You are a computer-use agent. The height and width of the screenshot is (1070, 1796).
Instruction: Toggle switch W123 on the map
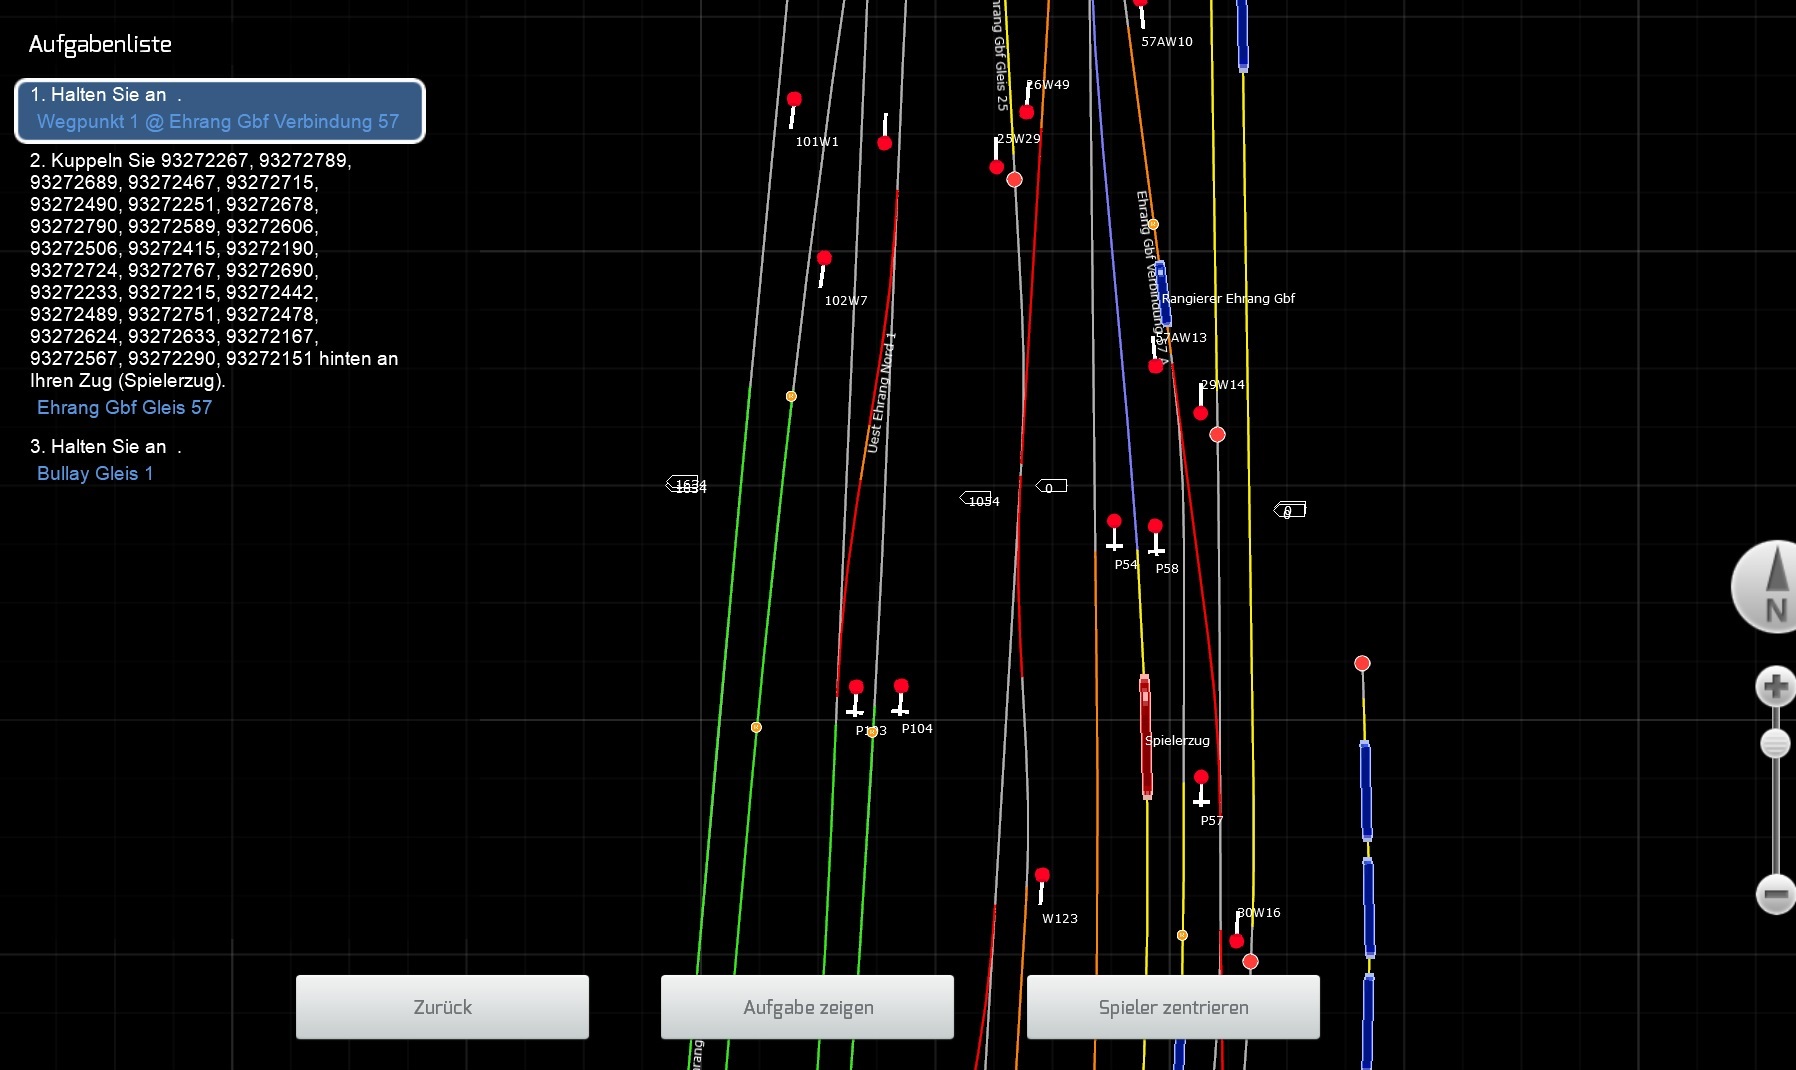point(1042,876)
